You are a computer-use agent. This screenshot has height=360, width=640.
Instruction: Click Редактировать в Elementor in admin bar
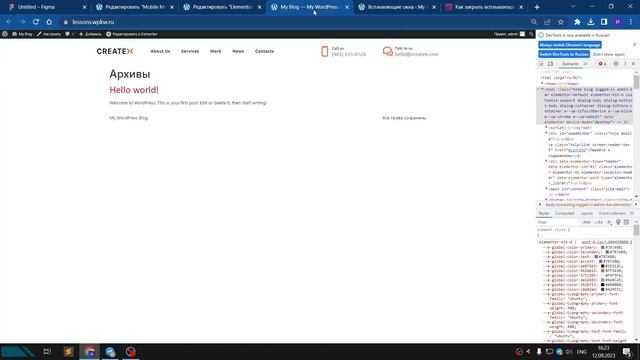(131, 34)
